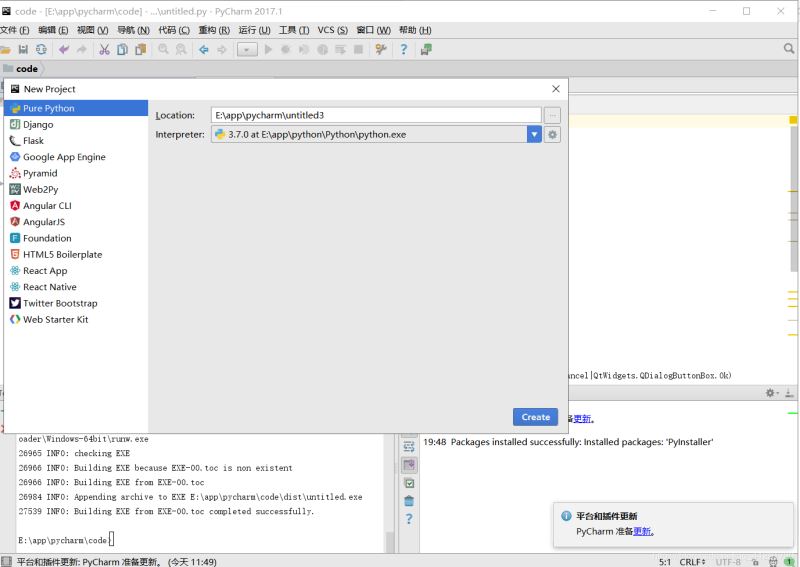Select Pyramid project type
The width and height of the screenshot is (800, 567).
point(76,174)
